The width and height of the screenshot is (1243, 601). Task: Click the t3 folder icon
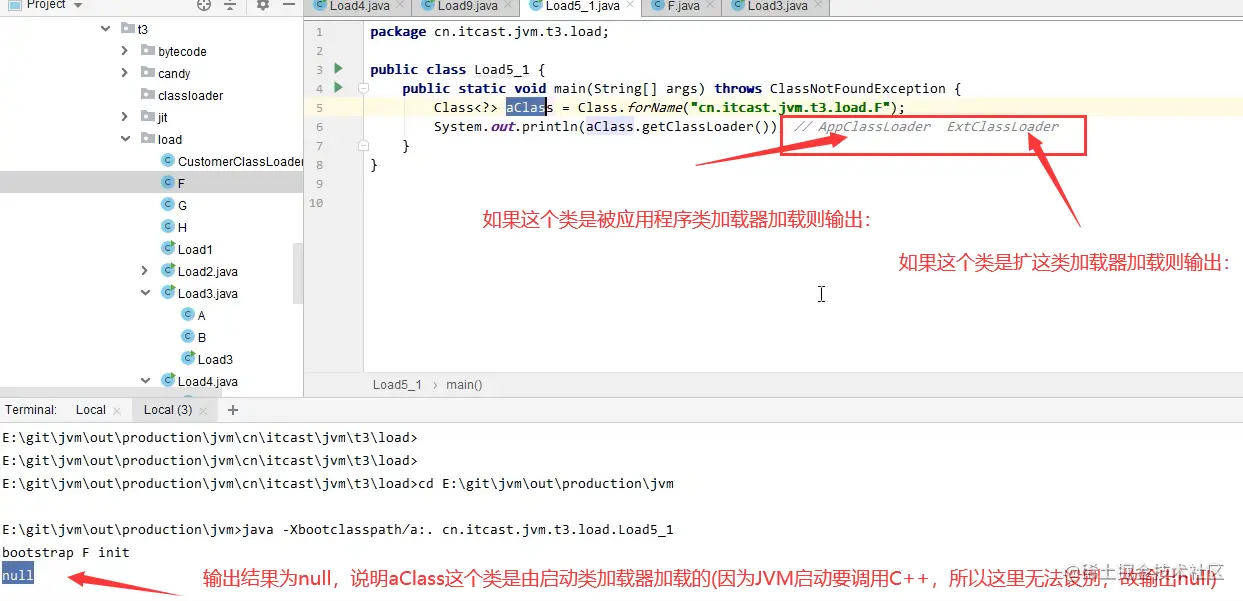(127, 29)
